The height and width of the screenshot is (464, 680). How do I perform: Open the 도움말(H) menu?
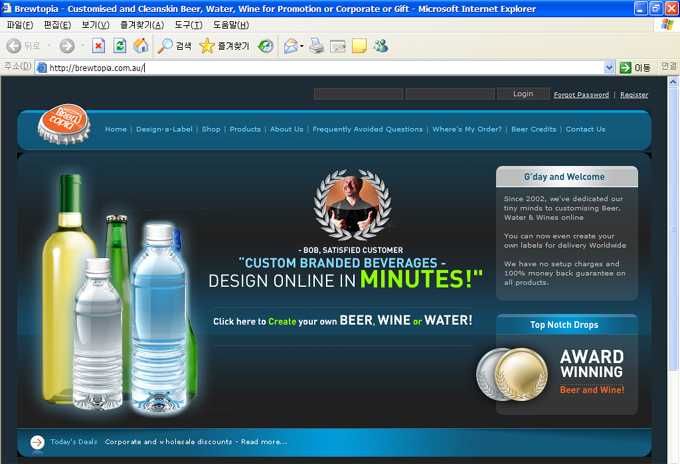(231, 25)
